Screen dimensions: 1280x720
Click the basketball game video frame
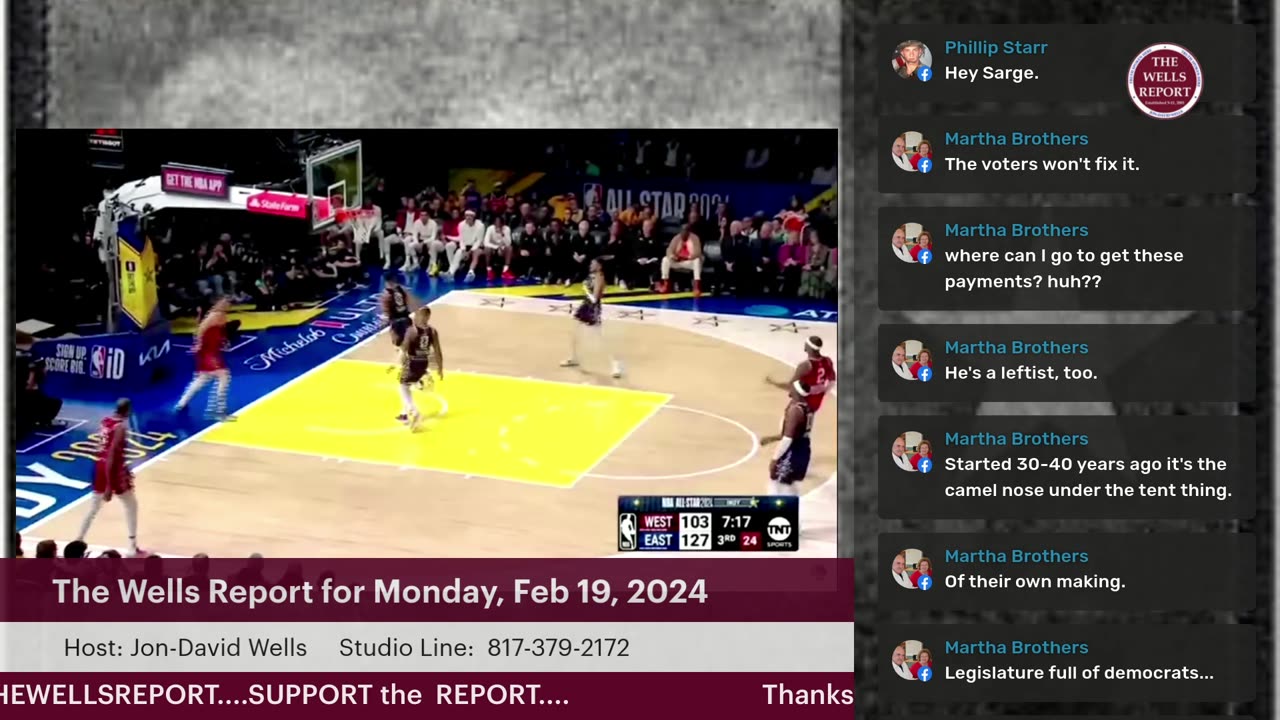click(x=426, y=343)
